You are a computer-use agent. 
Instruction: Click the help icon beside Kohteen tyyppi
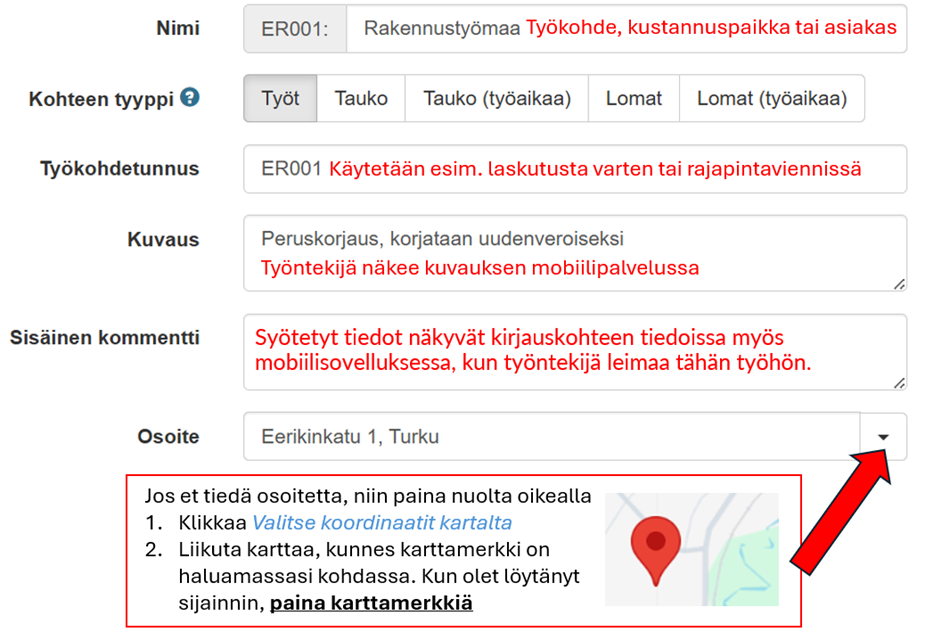tap(190, 98)
